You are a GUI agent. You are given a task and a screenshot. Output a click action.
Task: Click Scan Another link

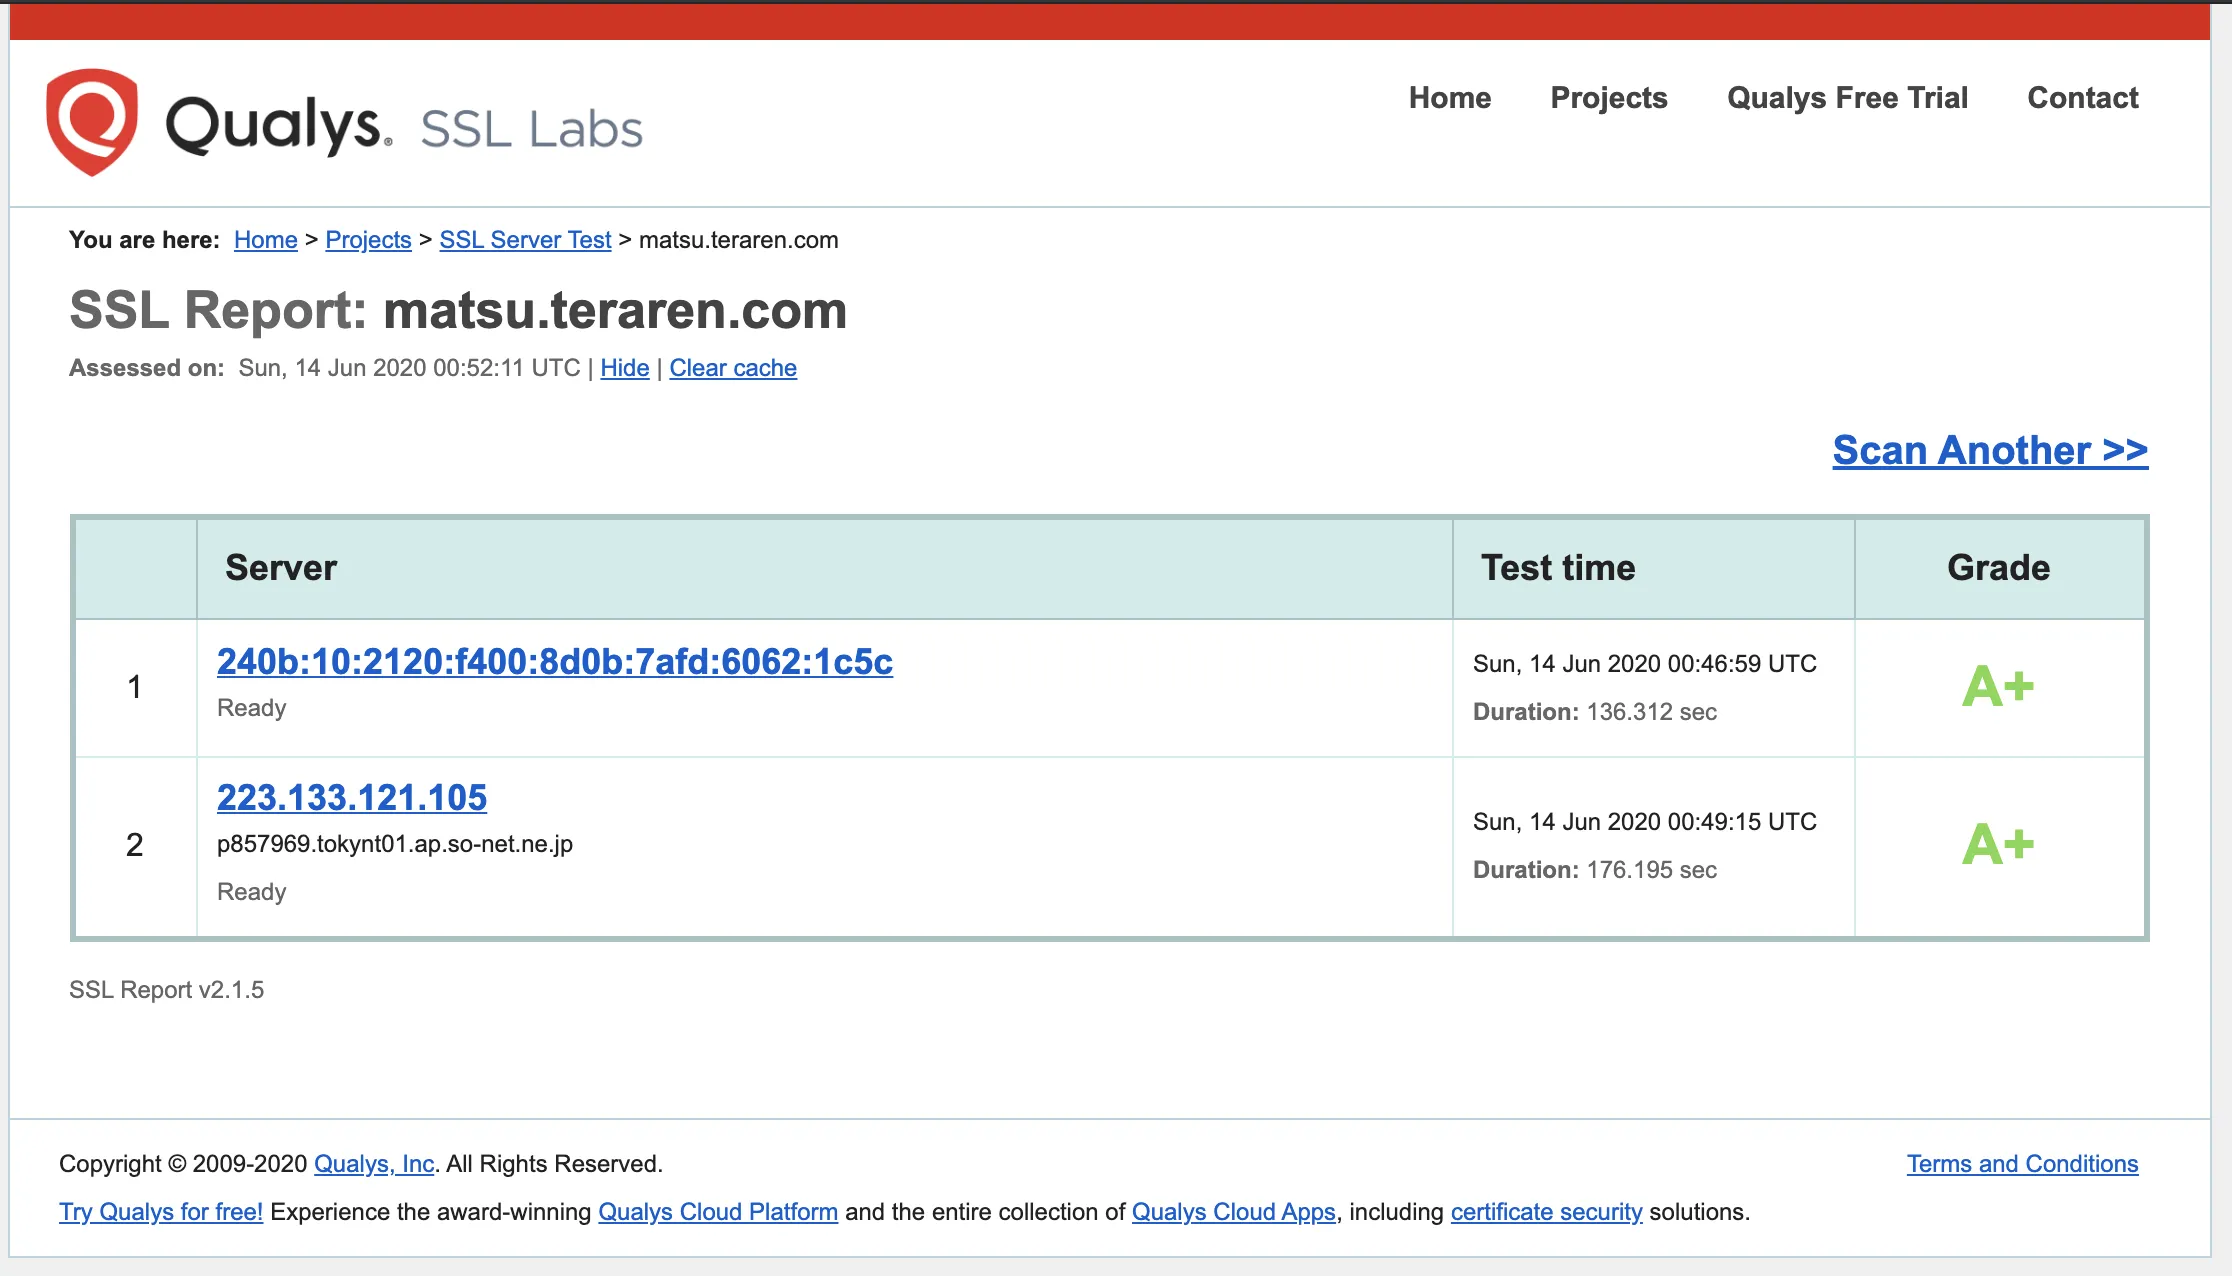(x=1989, y=450)
